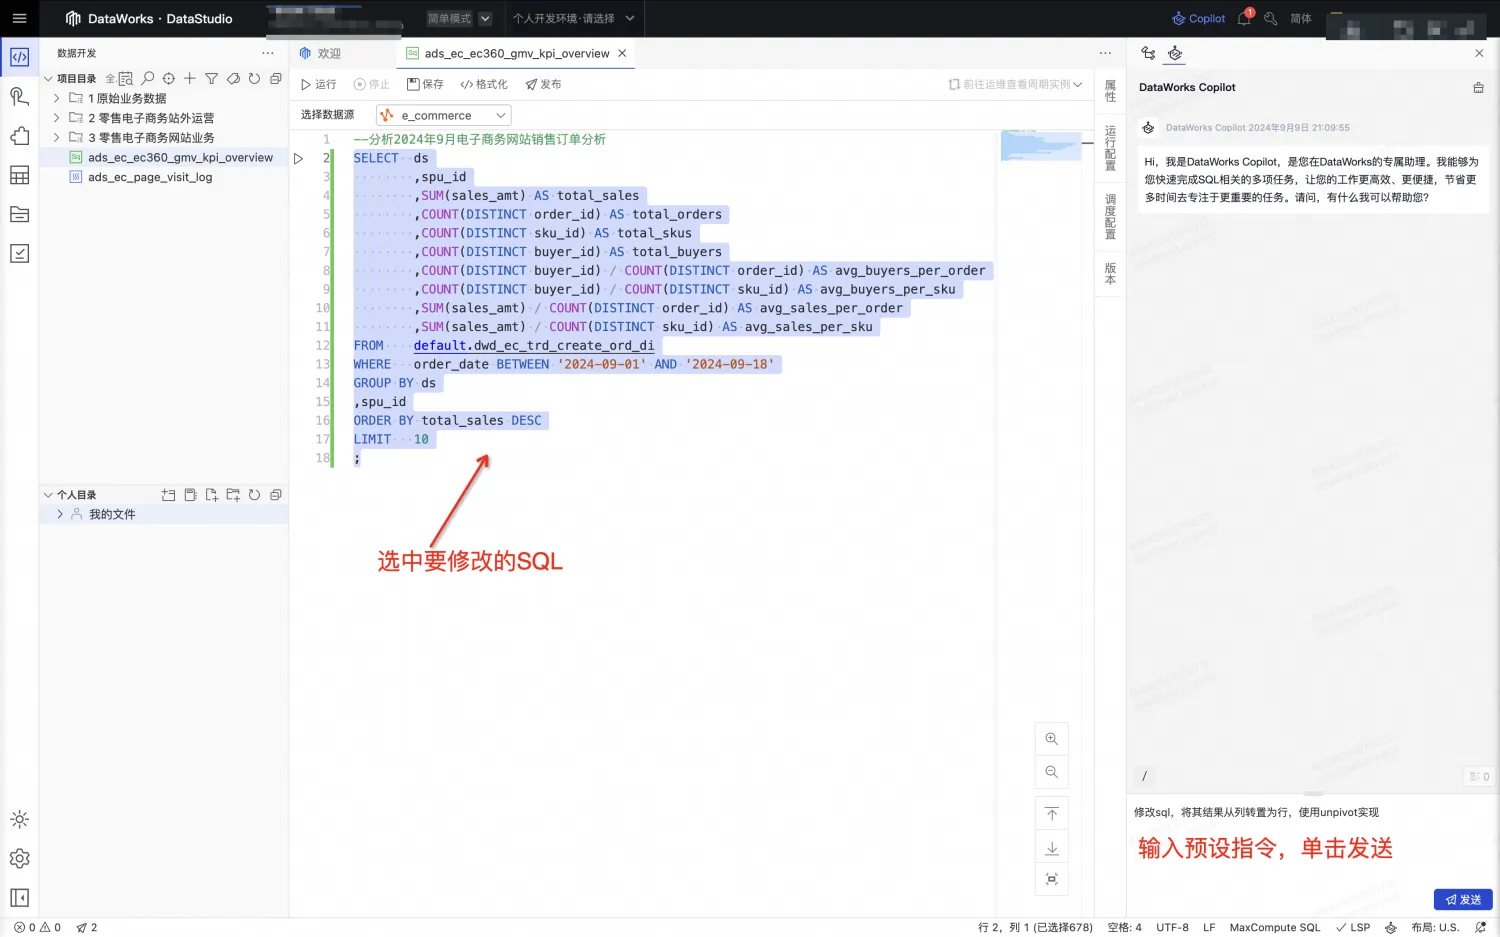Screen dimensions: 1500x937
Task: Select the Data Development code icon in sidebar
Action: 19,57
